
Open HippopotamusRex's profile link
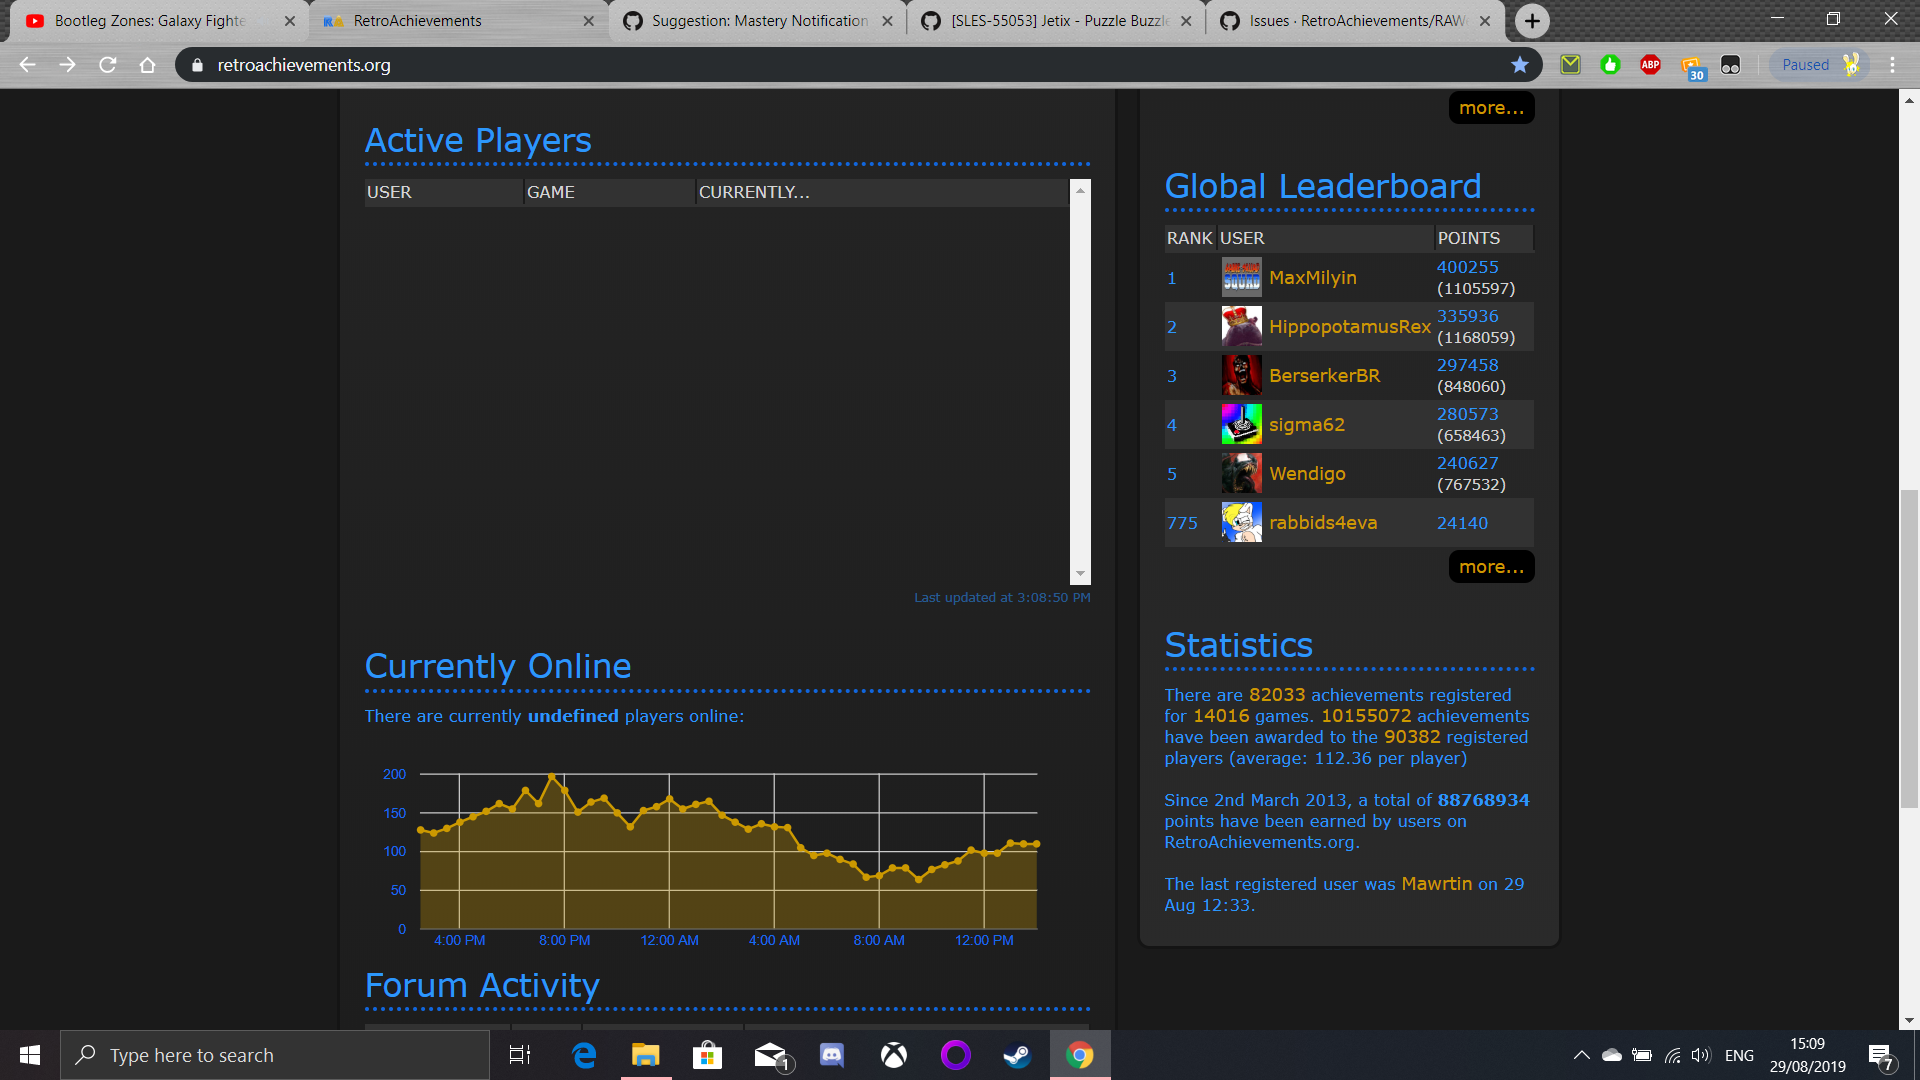pos(1350,326)
